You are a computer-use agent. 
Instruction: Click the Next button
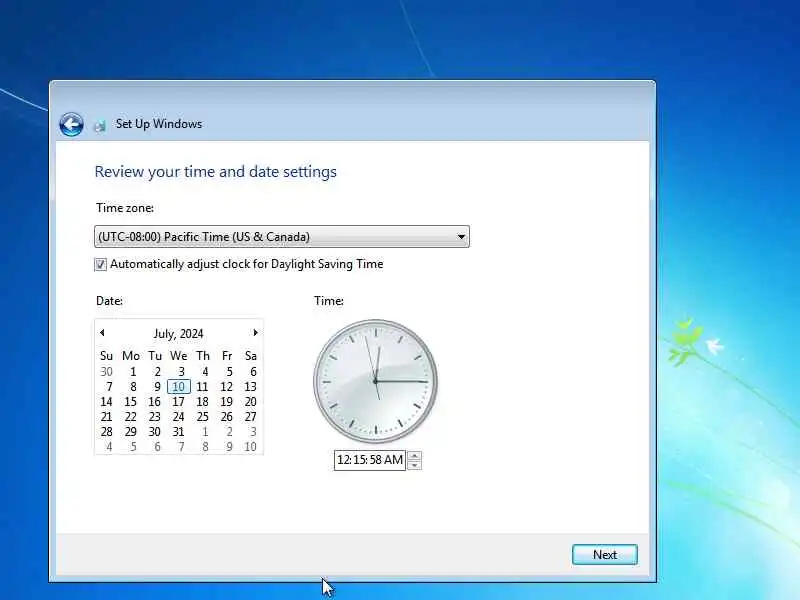click(x=605, y=555)
